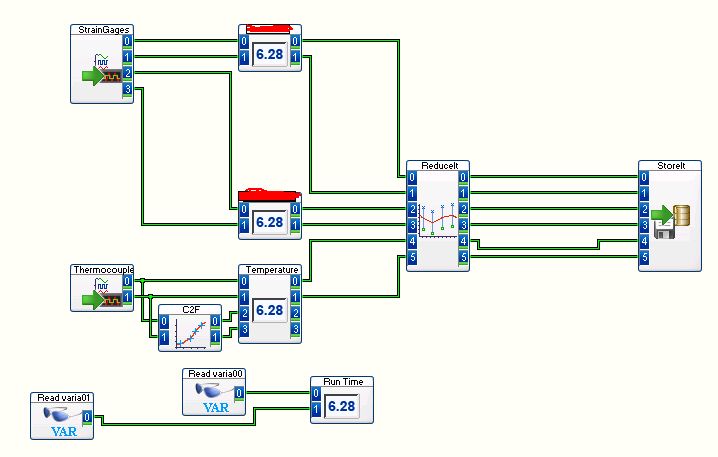Image resolution: width=718 pixels, height=457 pixels.
Task: Select the ReduceIt module title
Action: [x=439, y=165]
